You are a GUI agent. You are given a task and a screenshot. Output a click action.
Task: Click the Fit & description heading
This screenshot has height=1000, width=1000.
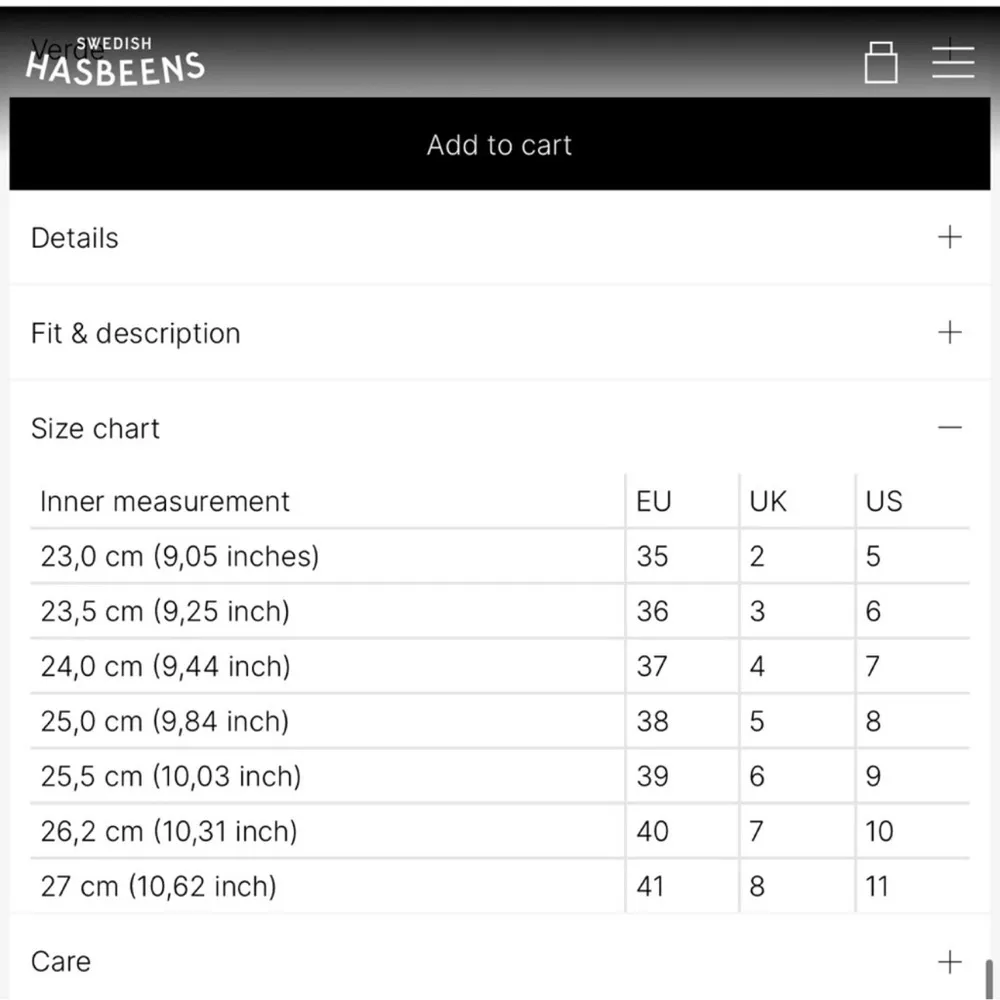pos(136,333)
